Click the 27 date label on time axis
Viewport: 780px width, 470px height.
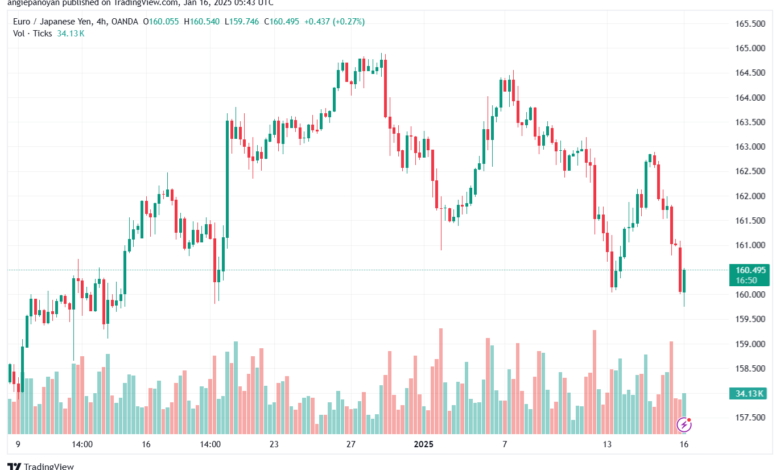coord(351,444)
